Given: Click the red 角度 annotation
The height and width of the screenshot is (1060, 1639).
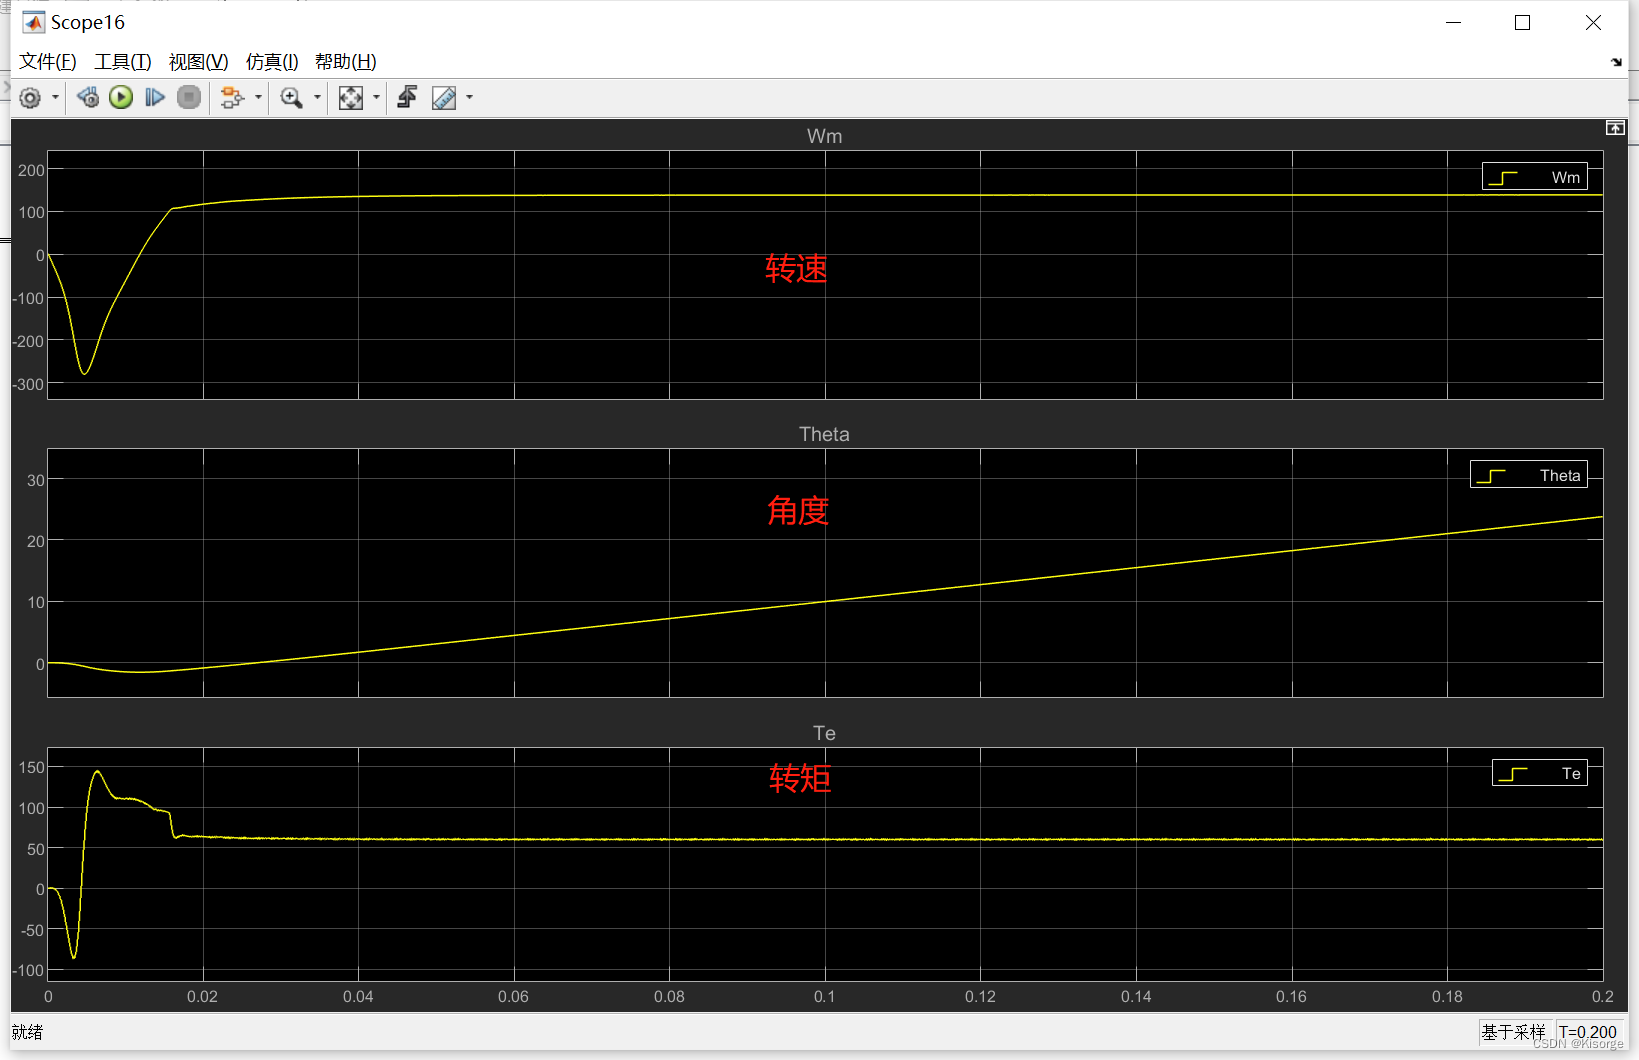Looking at the screenshot, I should click(798, 511).
